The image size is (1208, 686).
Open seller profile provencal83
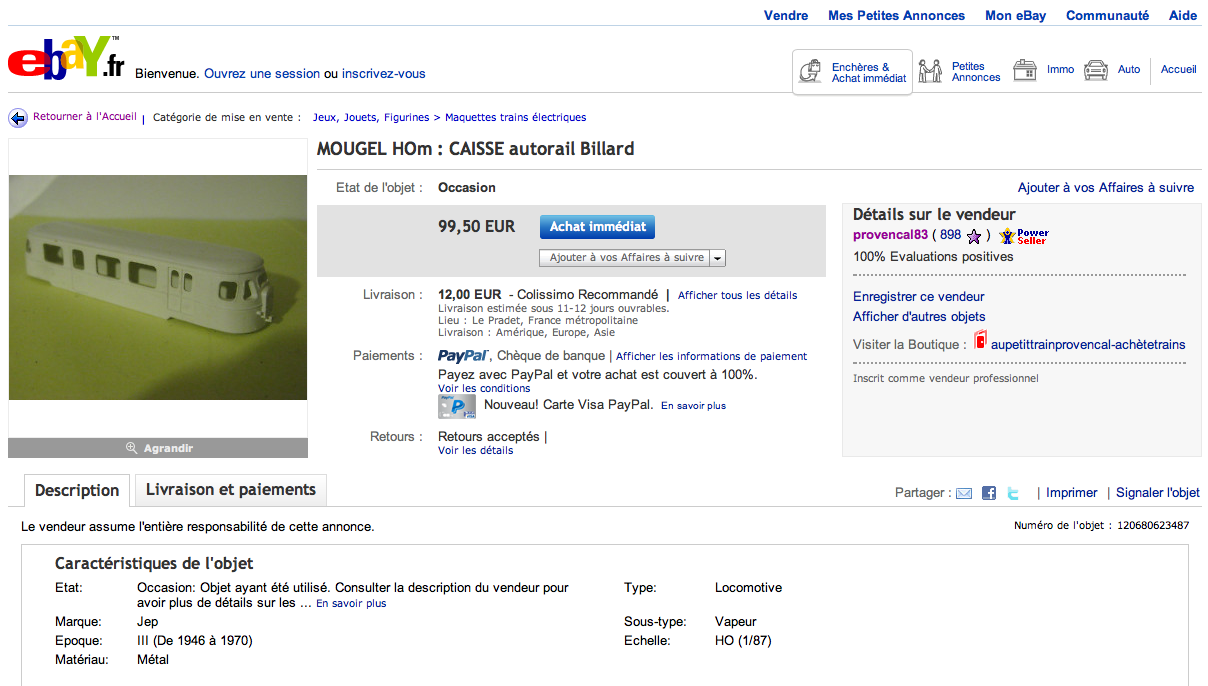[889, 235]
